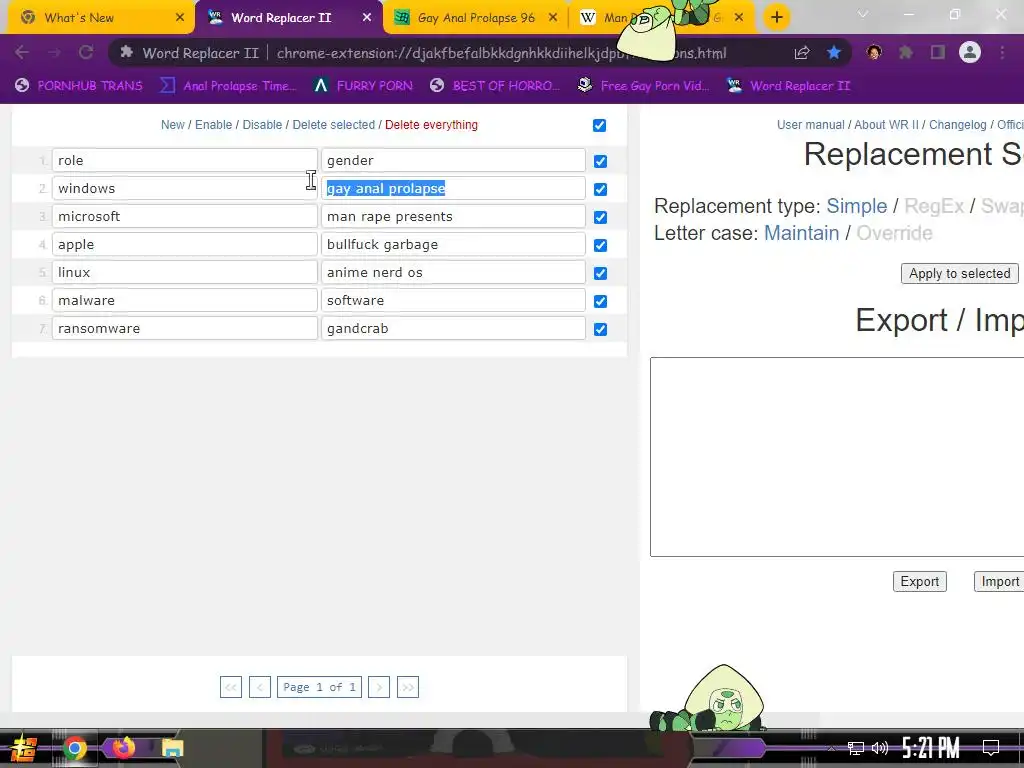
Task: Open Chrome from the taskbar
Action: tap(74, 748)
